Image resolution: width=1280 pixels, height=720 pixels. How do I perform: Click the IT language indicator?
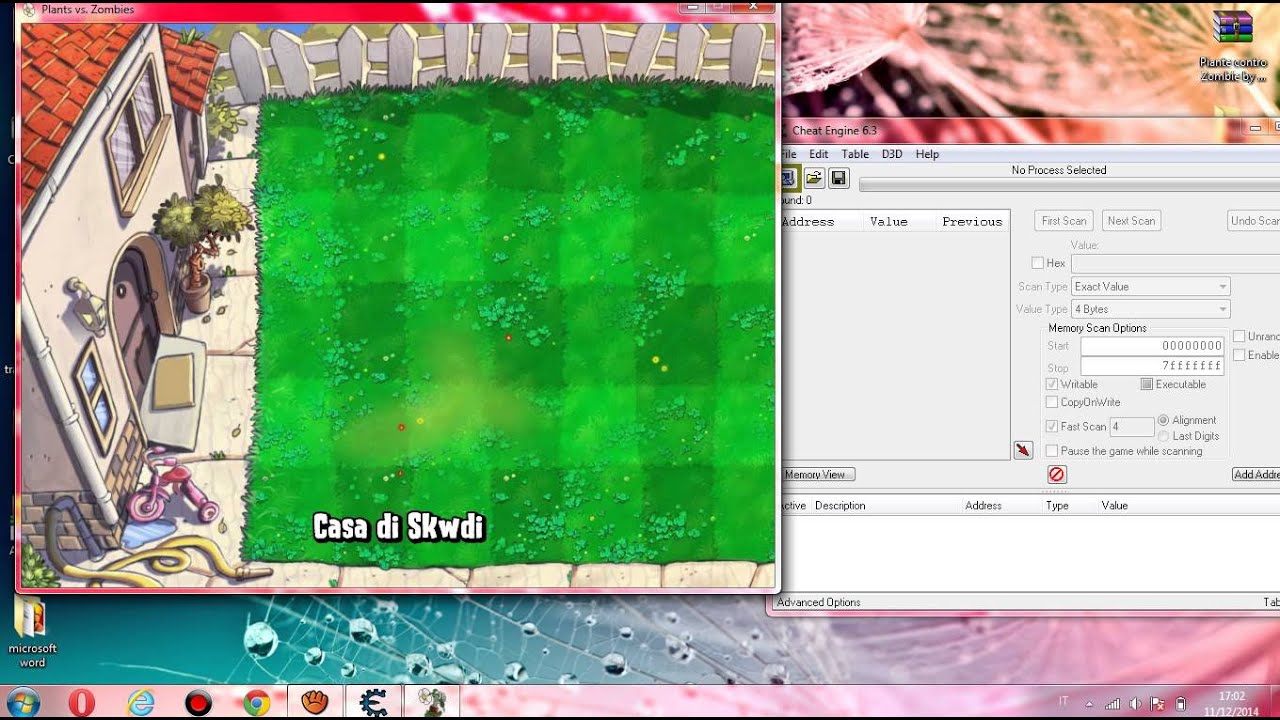point(1063,702)
